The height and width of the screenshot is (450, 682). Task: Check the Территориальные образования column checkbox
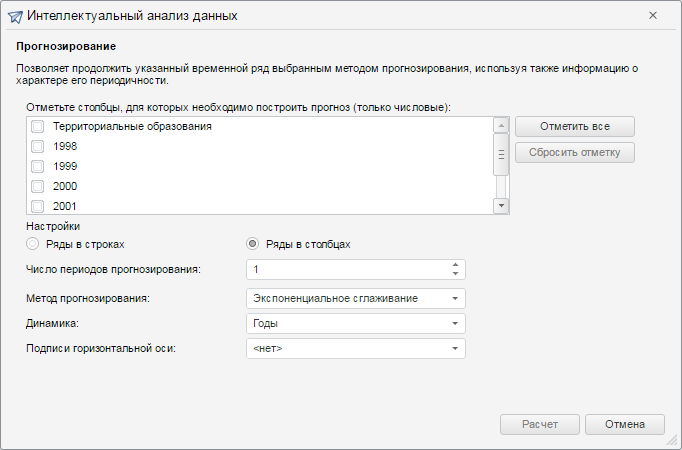pos(38,127)
